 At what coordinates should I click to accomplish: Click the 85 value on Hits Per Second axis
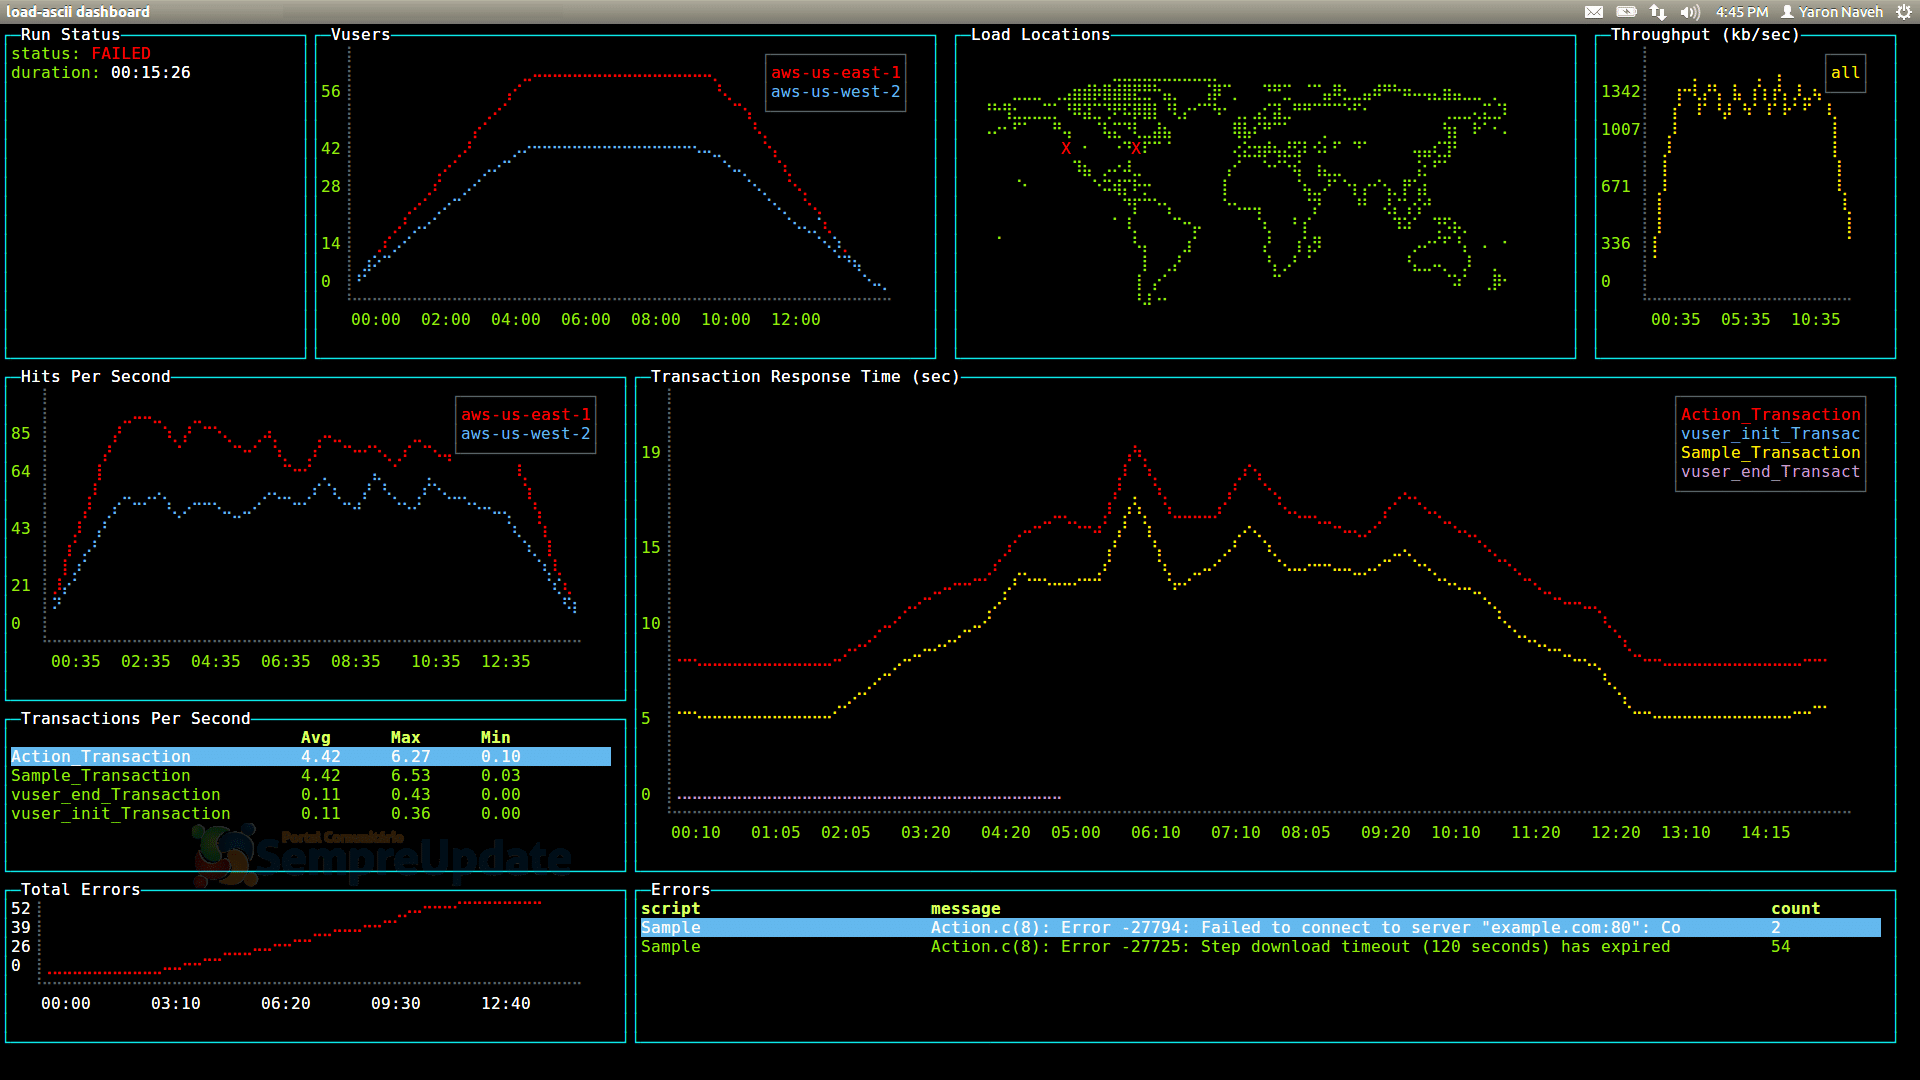pyautogui.click(x=20, y=434)
